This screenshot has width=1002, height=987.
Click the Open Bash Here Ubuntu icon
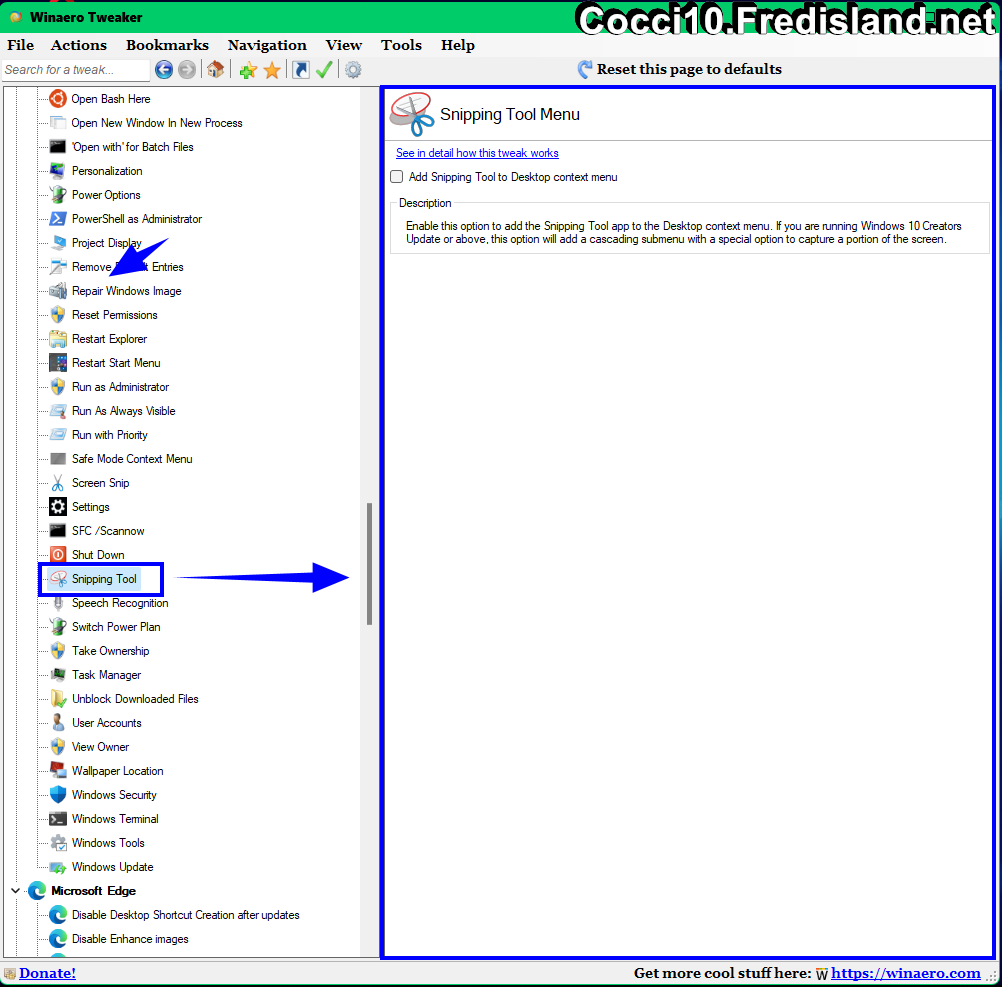58,98
